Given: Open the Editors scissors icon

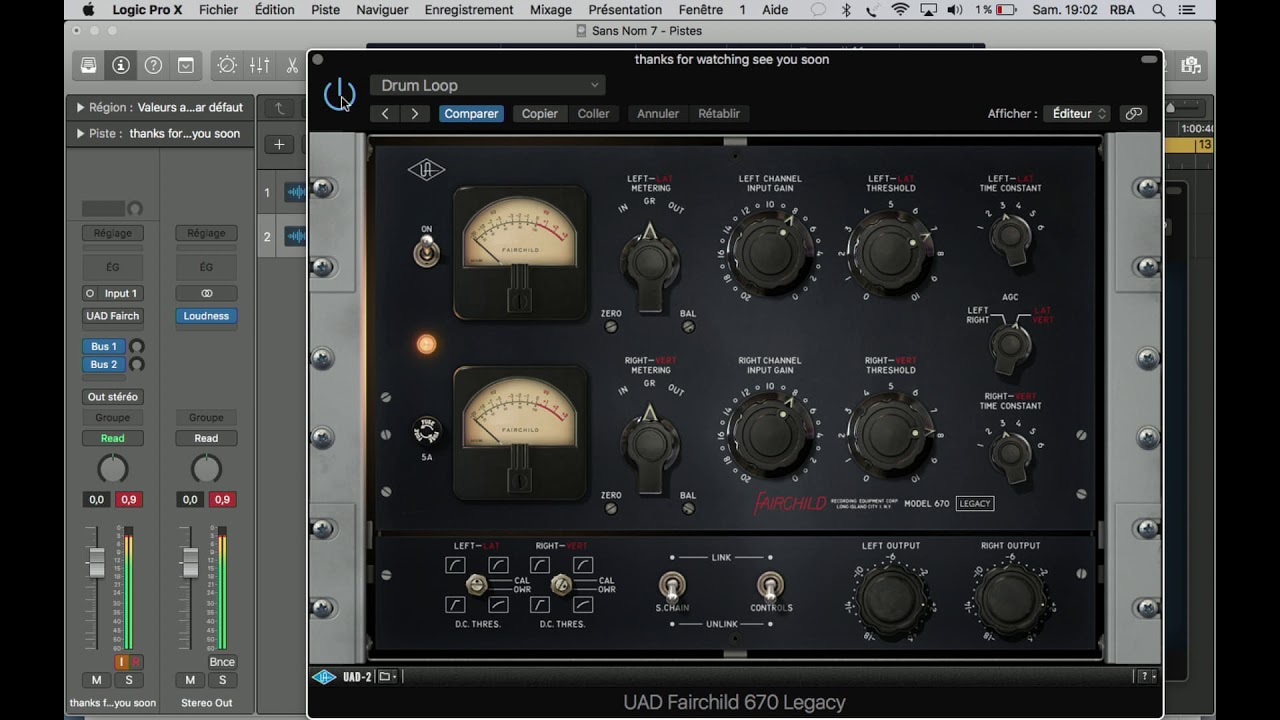Looking at the screenshot, I should point(291,65).
